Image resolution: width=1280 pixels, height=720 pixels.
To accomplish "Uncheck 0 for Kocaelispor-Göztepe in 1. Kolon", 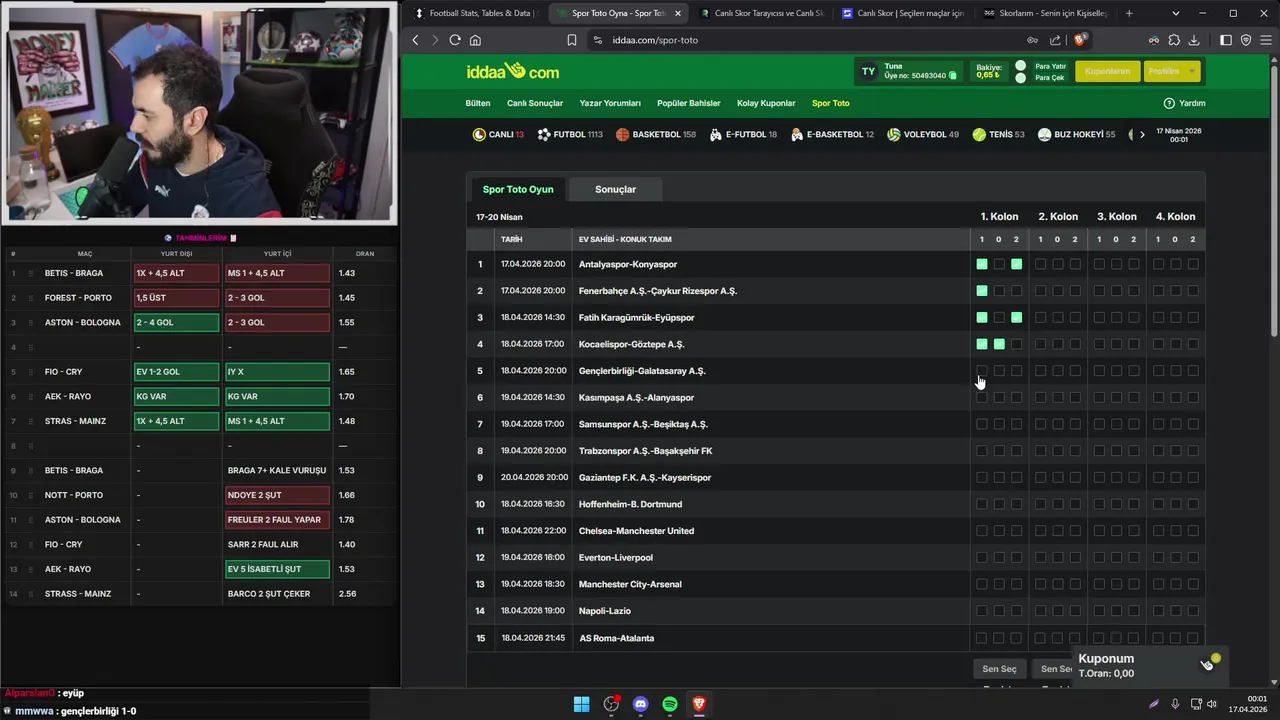I will 999,344.
